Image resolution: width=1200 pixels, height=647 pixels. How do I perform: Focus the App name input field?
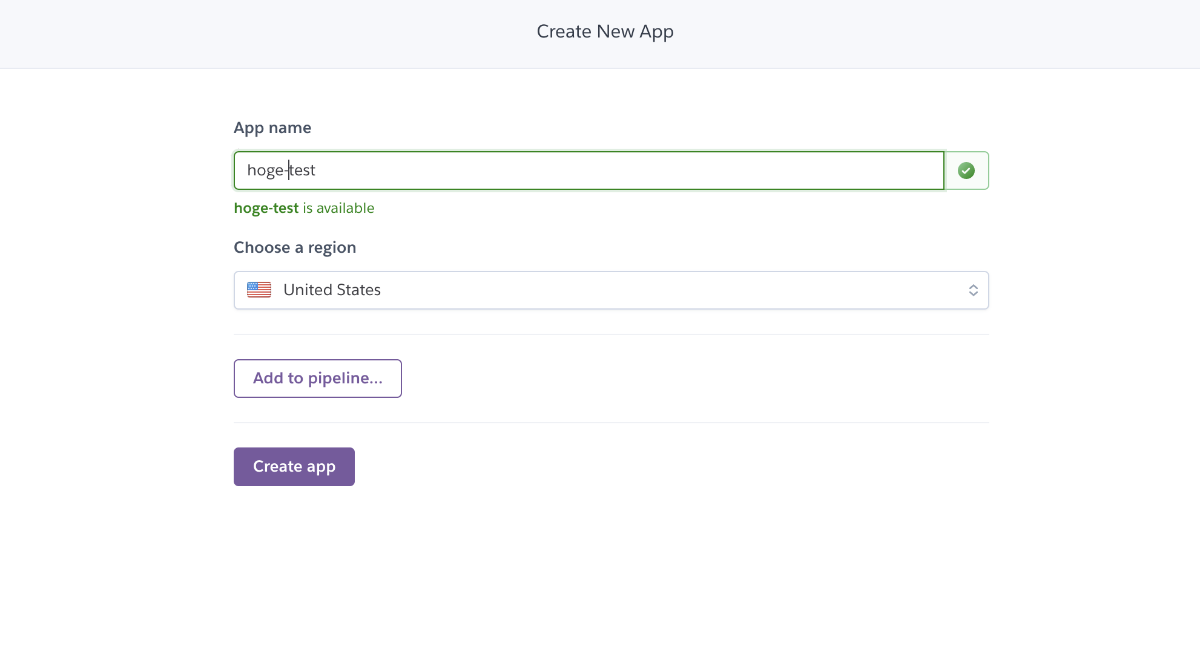click(588, 171)
